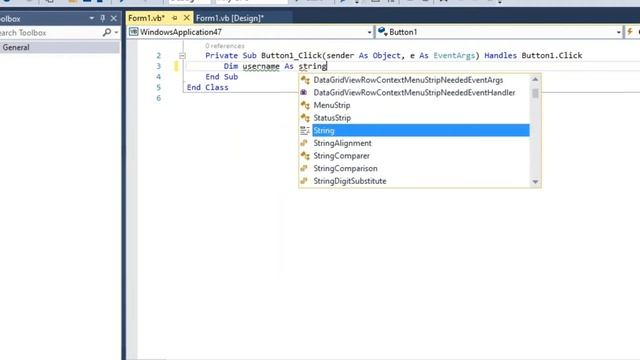640x360 pixels.
Task: Click the StringComparer class icon
Action: coord(305,156)
